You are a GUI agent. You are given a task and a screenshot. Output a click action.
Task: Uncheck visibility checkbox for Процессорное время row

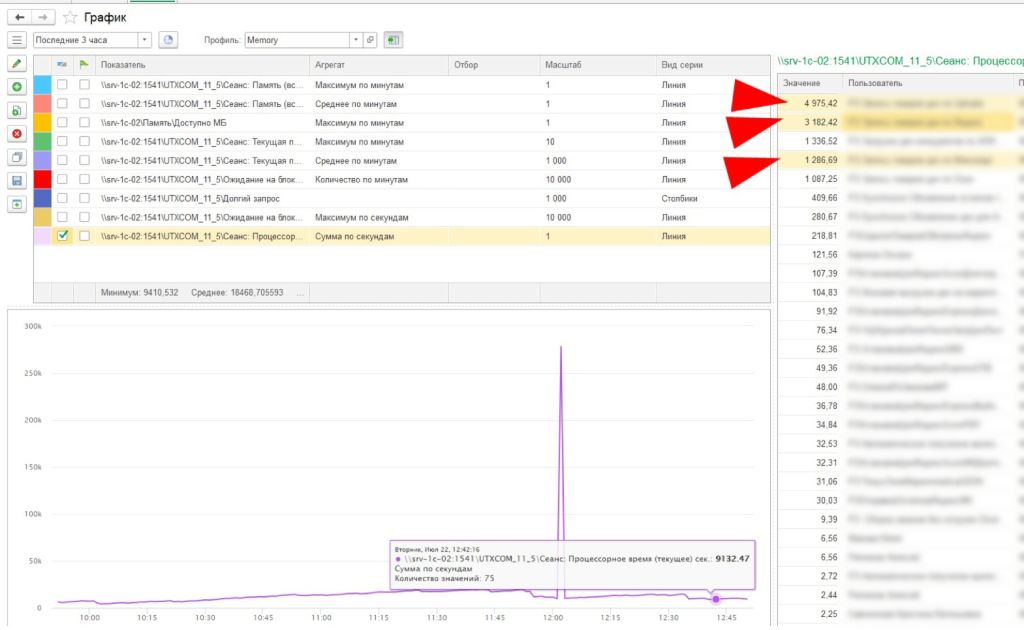63,236
